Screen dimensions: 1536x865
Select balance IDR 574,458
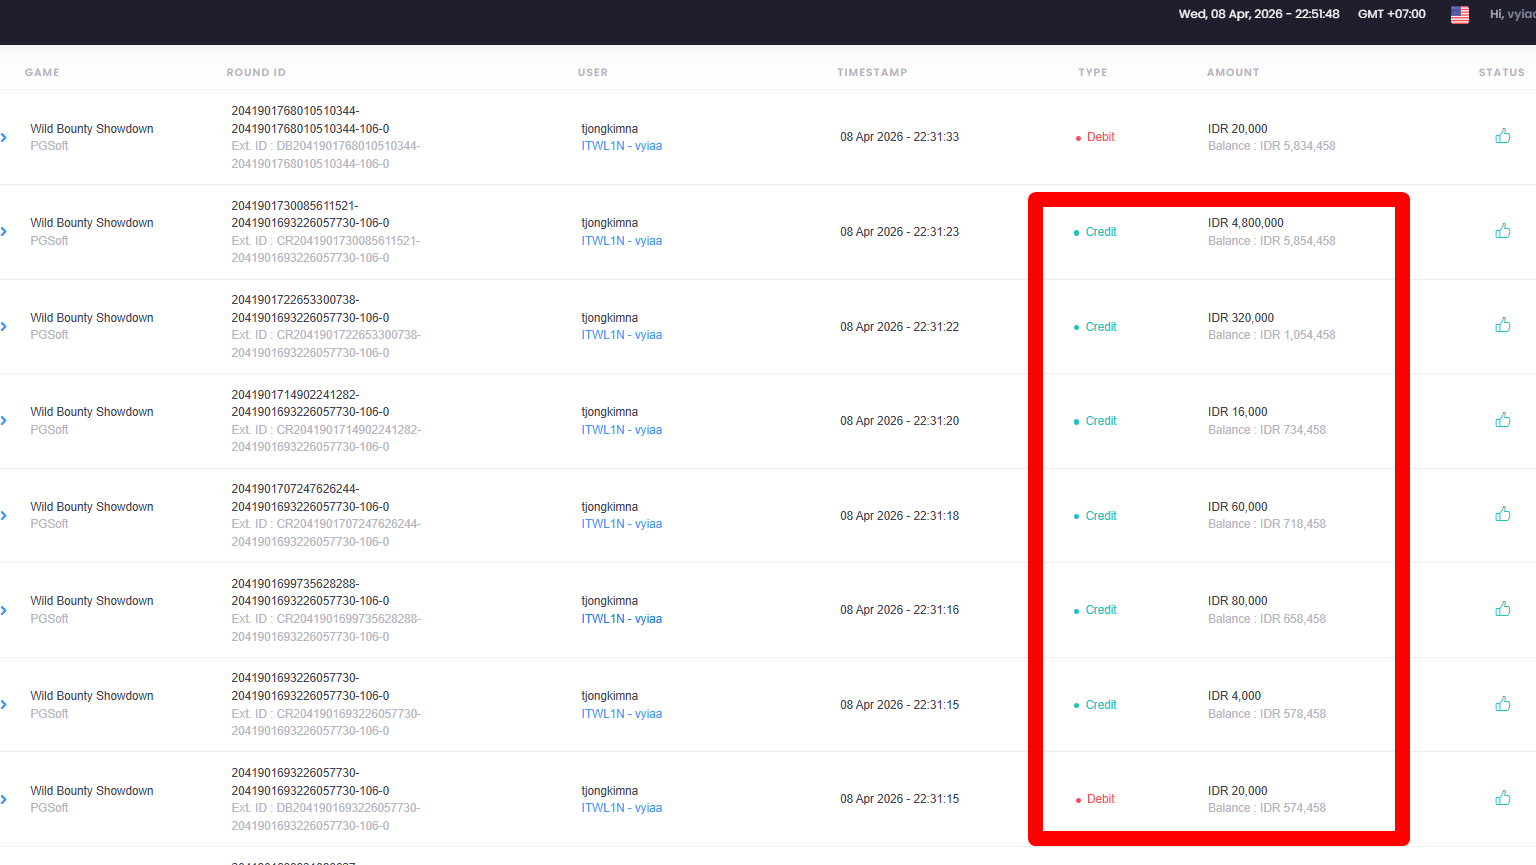(x=1292, y=808)
